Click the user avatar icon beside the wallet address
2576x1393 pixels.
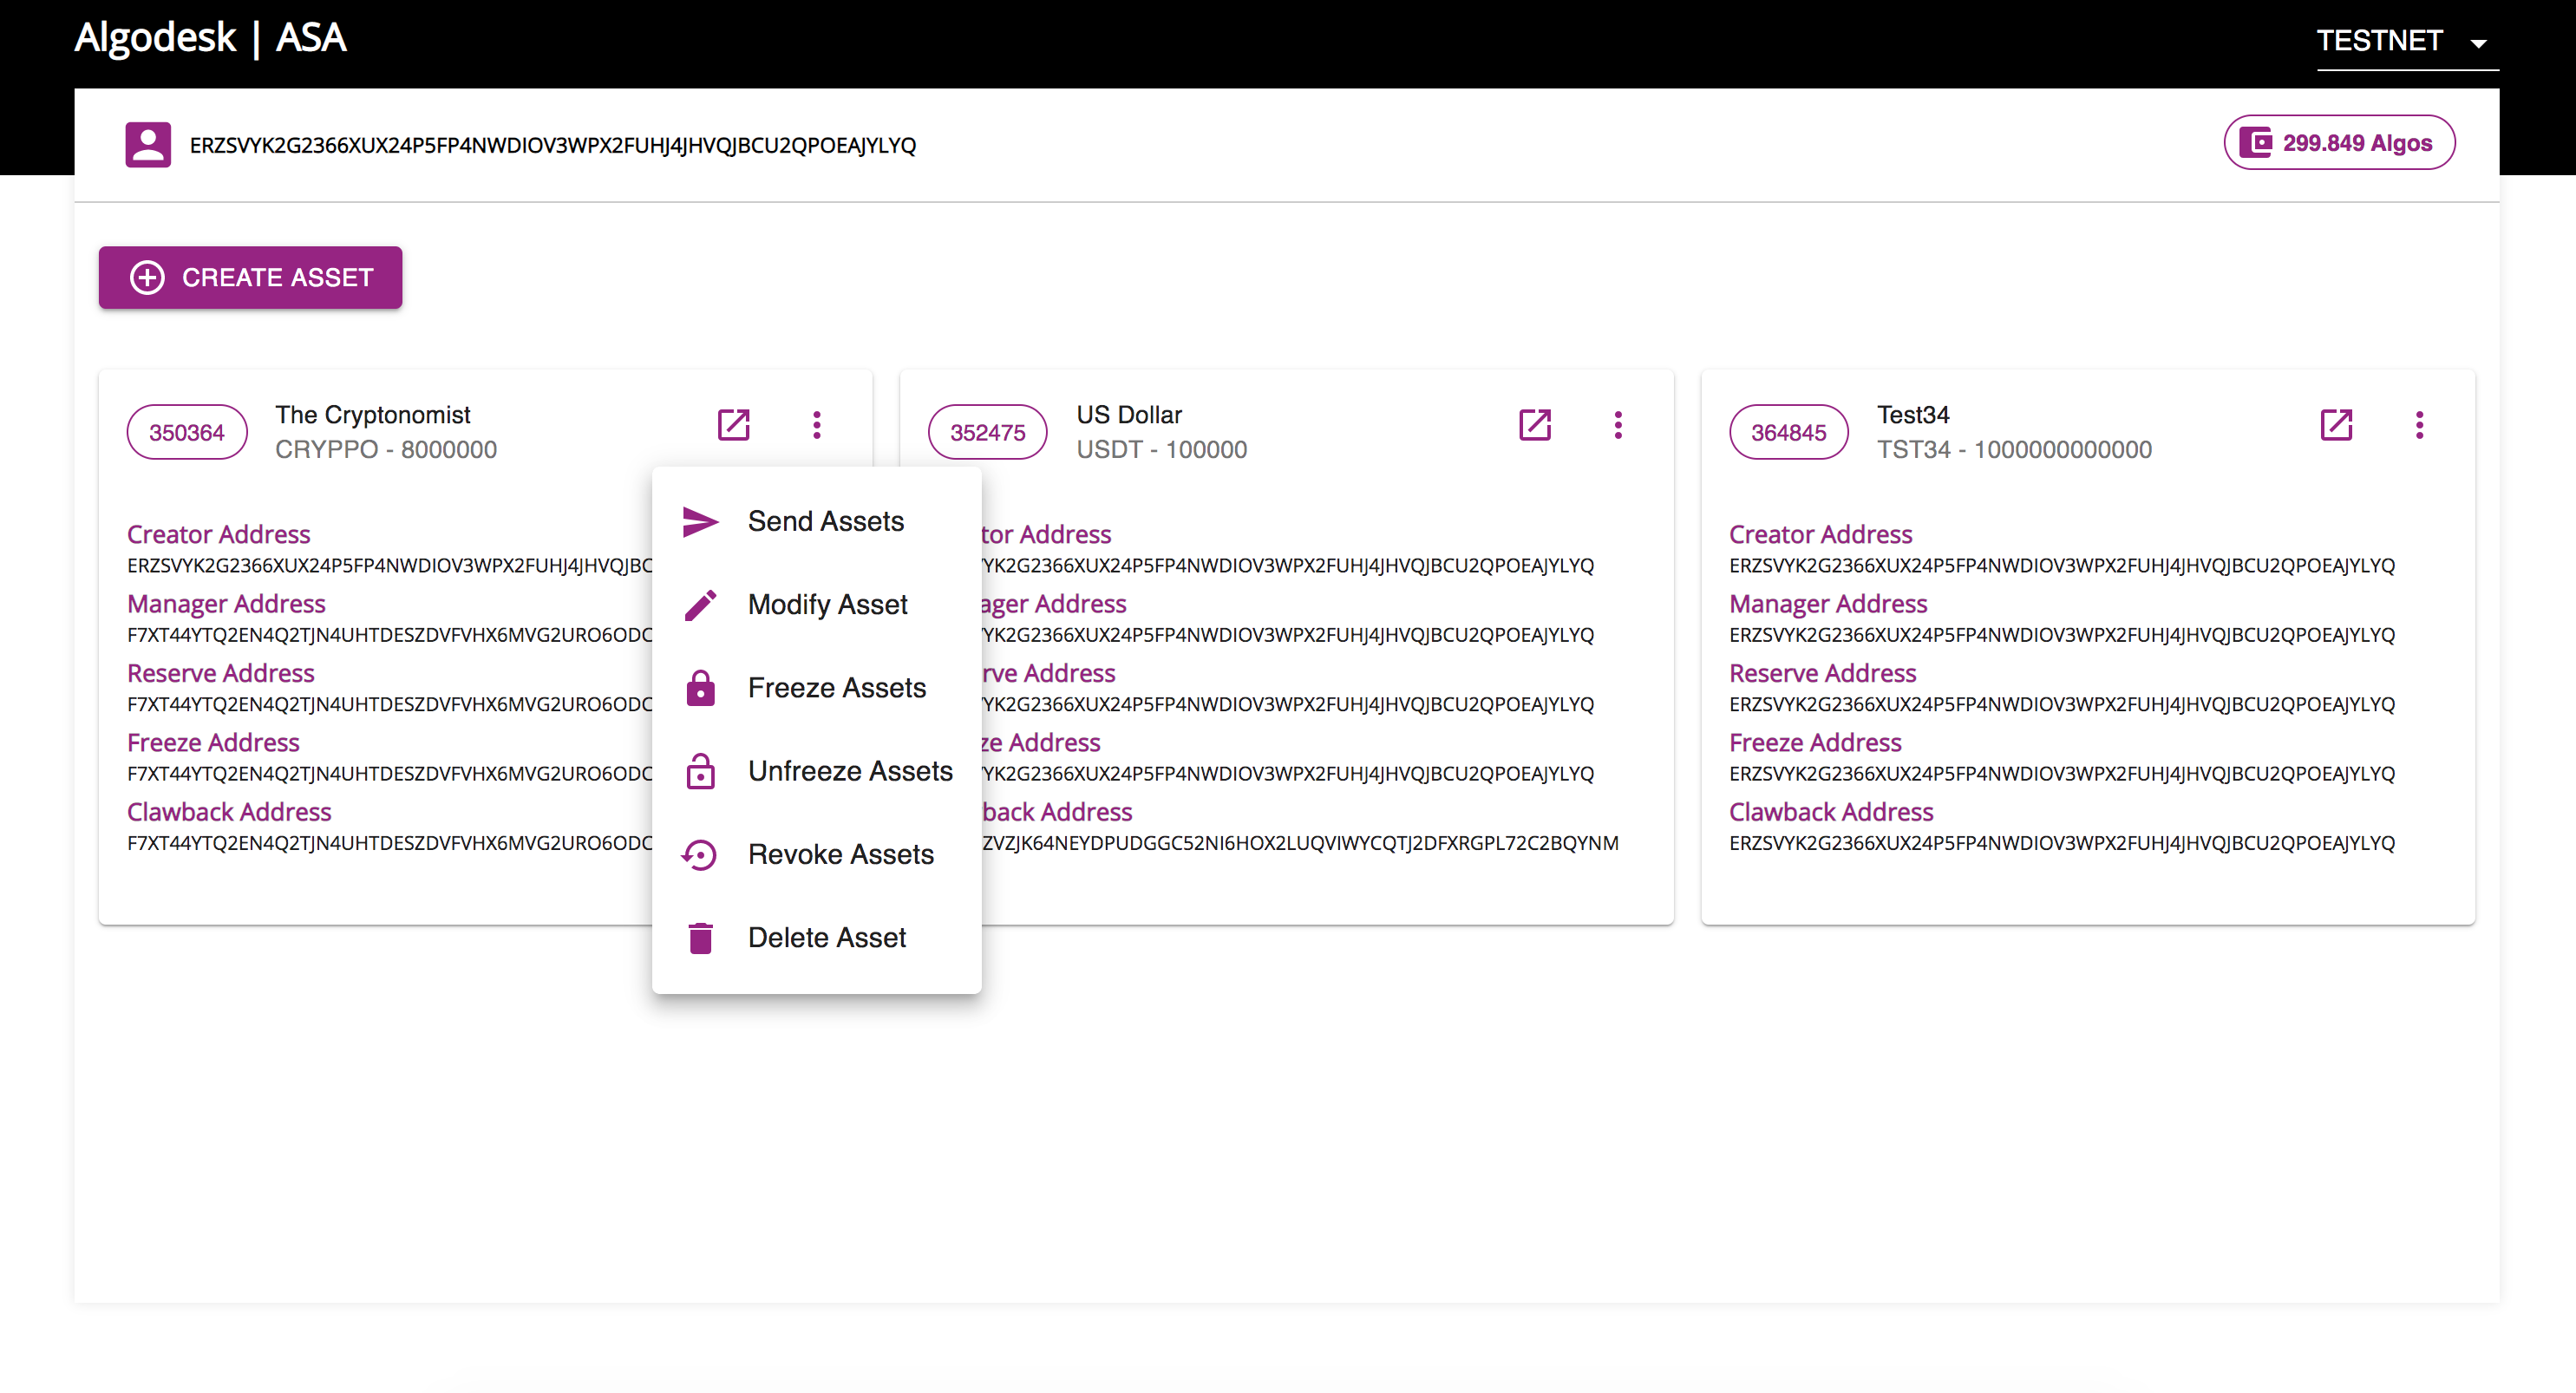click(x=147, y=143)
